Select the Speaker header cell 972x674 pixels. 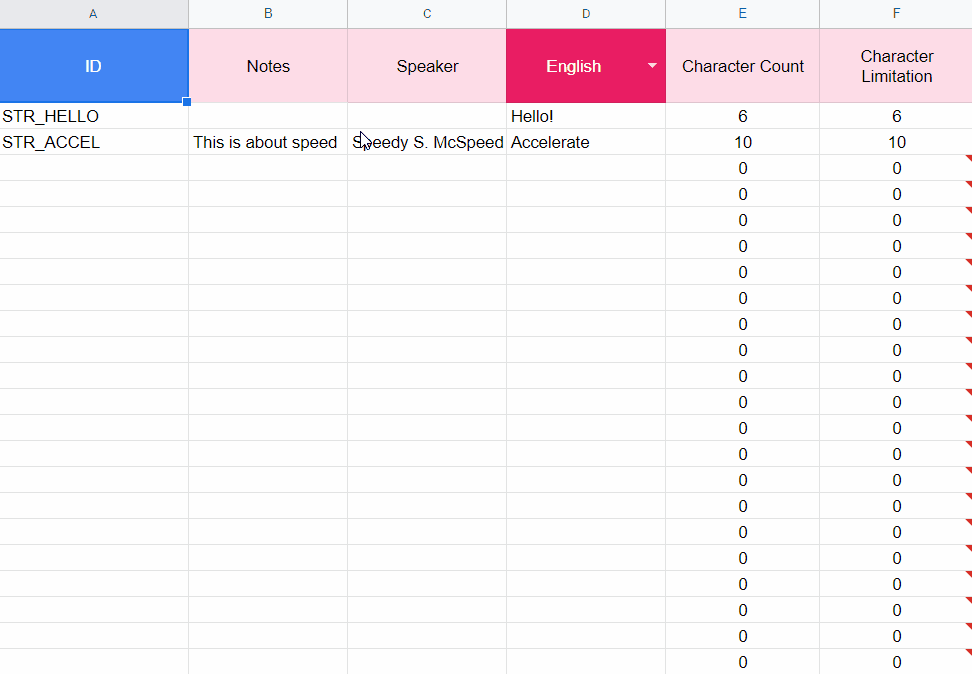point(427,66)
